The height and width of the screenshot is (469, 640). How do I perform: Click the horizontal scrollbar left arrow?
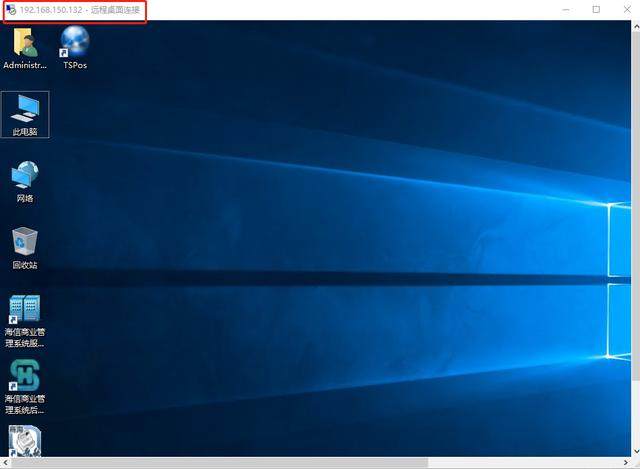tap(5, 462)
